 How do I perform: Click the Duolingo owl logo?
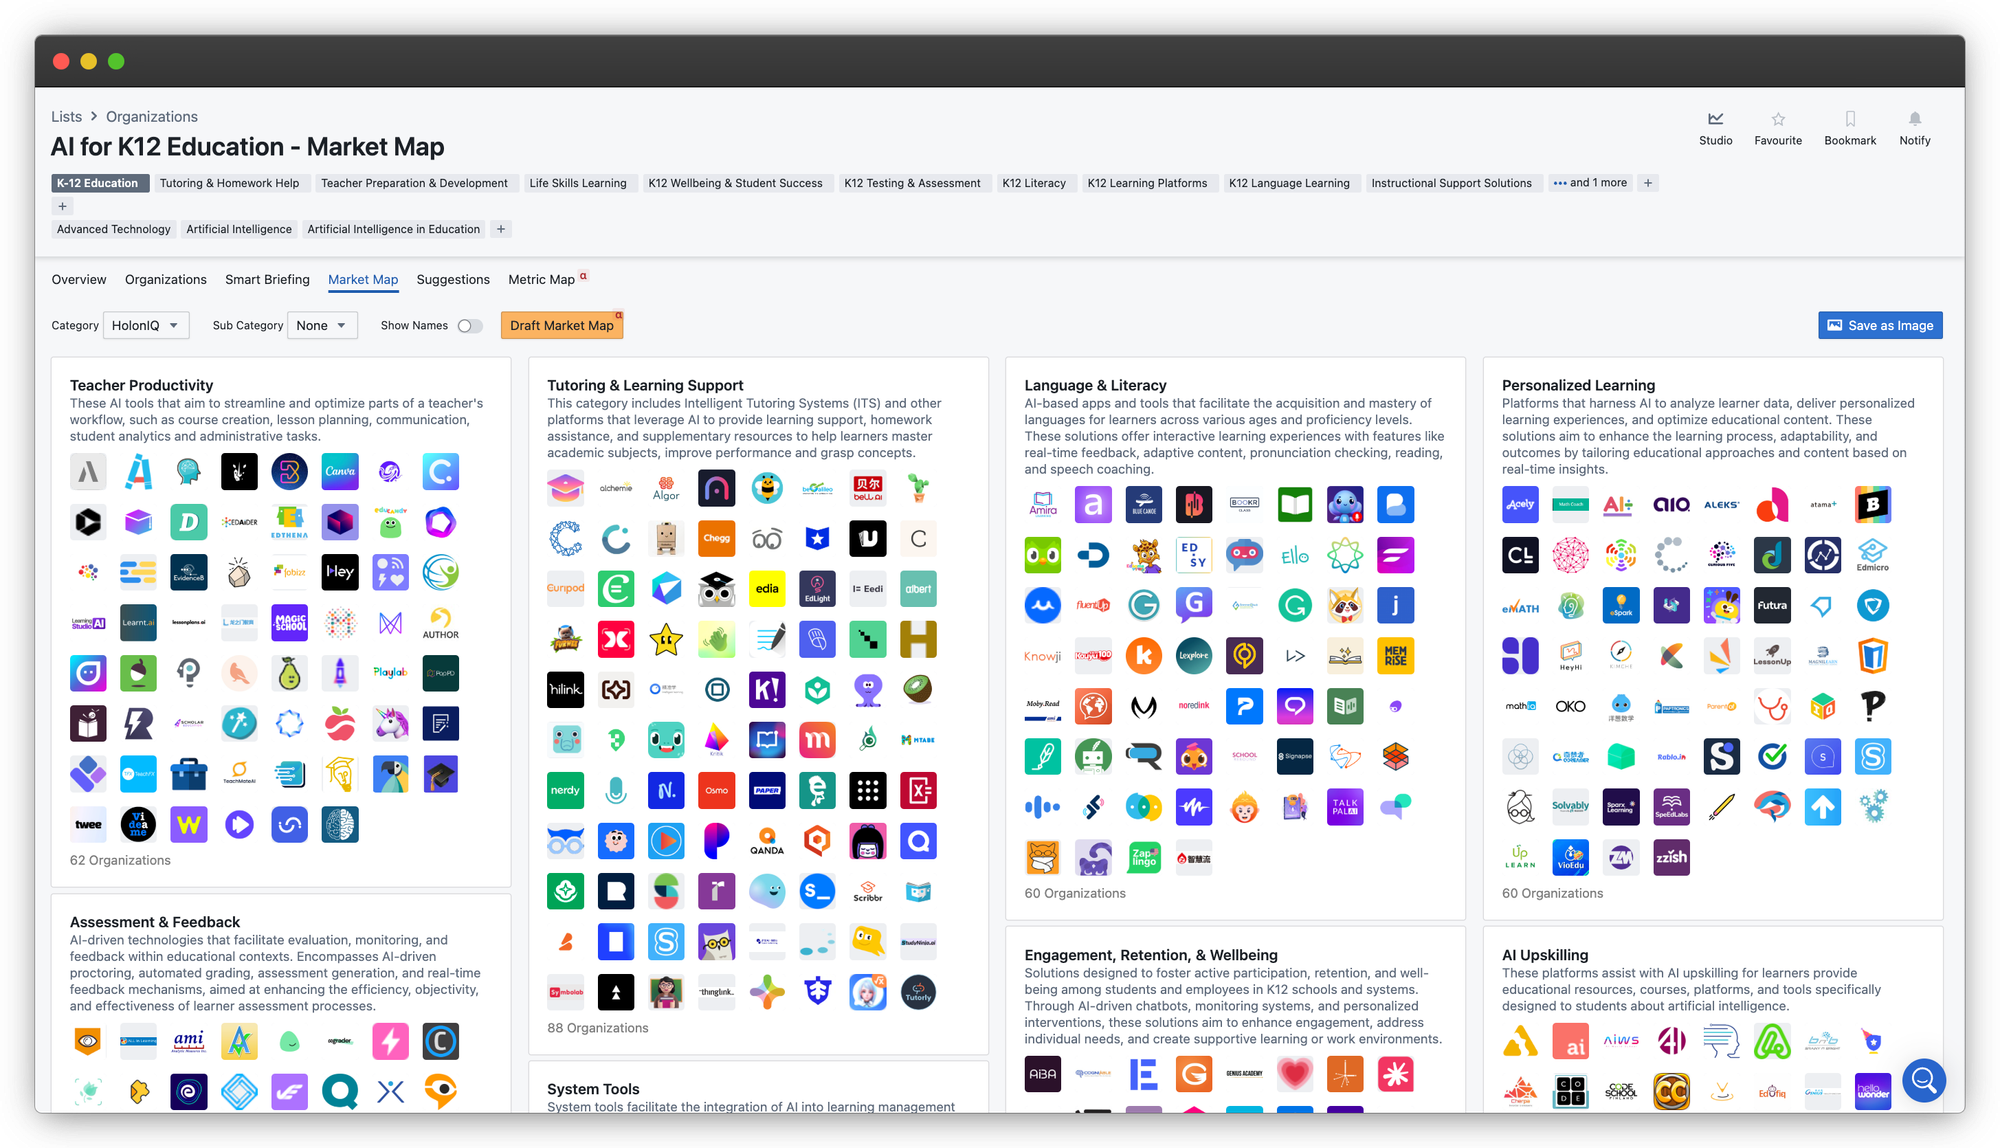[x=1042, y=555]
